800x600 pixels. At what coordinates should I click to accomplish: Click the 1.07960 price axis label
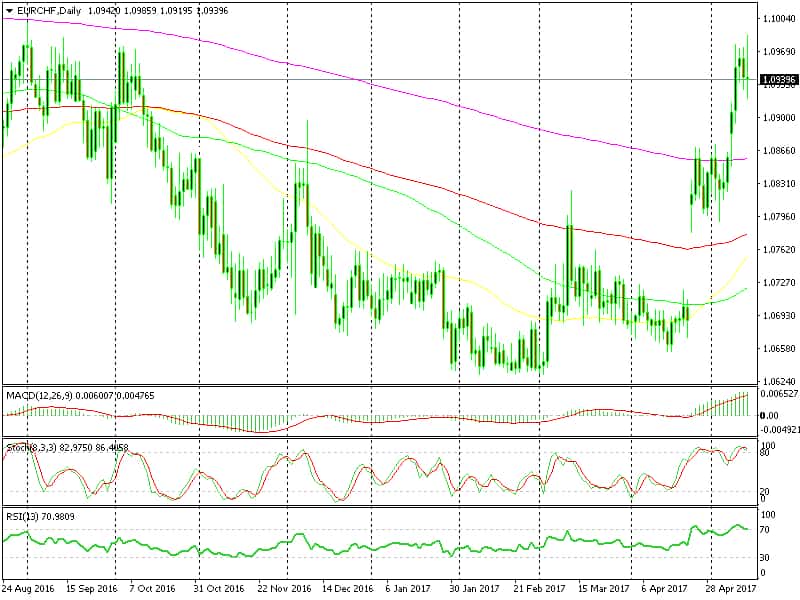pyautogui.click(x=779, y=216)
